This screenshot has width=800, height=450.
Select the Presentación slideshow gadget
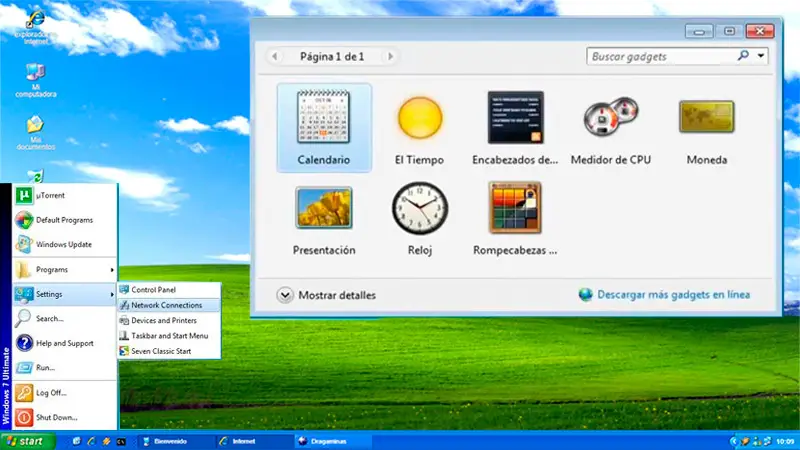coord(324,219)
